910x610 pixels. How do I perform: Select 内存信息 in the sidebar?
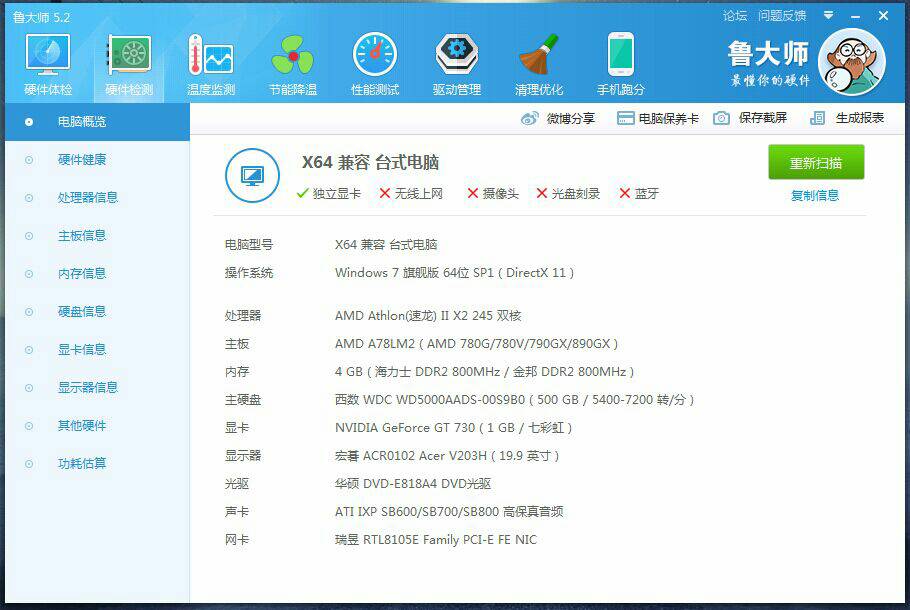(98, 274)
